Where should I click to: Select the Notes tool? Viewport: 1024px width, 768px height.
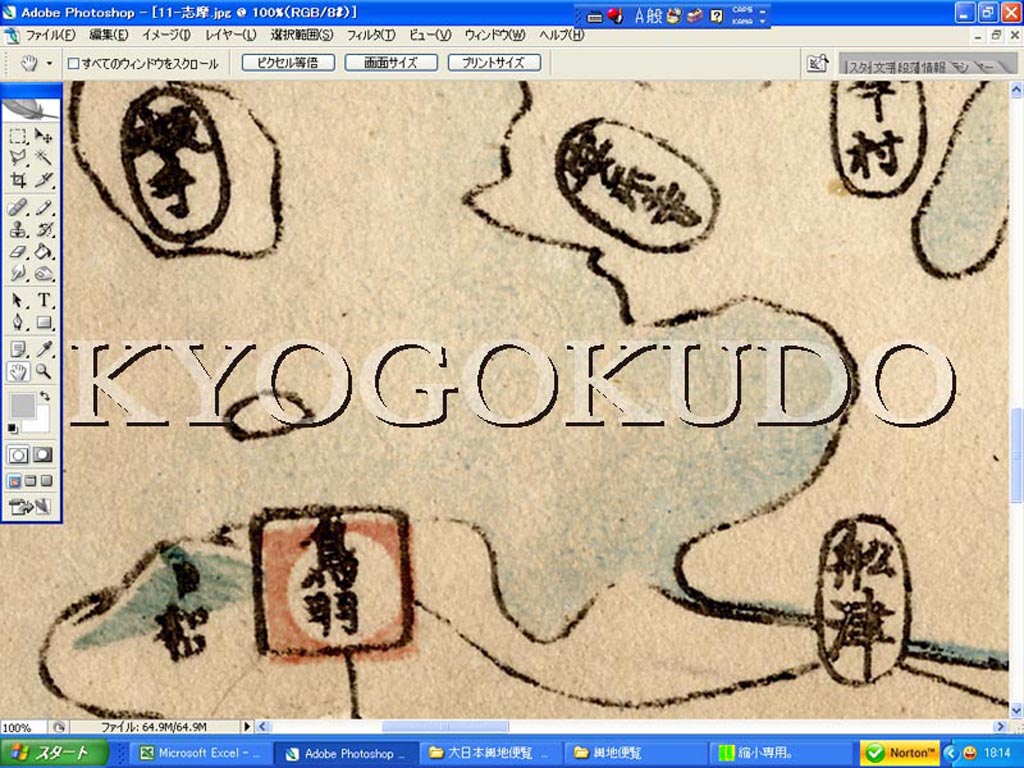(x=18, y=349)
